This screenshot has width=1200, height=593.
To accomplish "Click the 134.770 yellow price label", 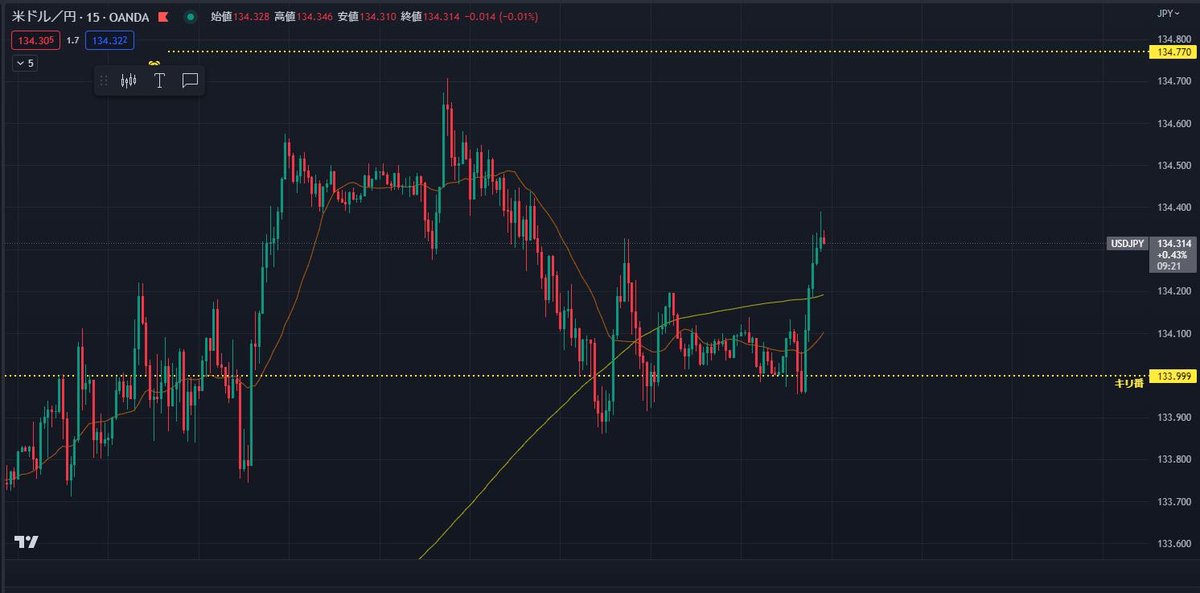I will coord(1173,51).
